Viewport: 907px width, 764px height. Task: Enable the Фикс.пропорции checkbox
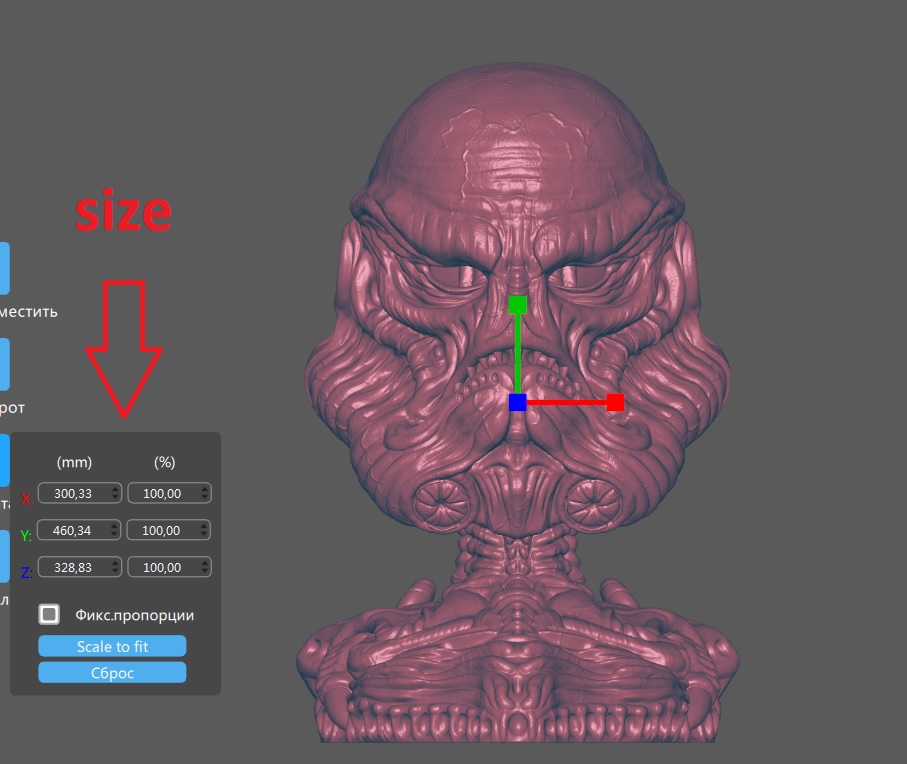pyautogui.click(x=49, y=614)
